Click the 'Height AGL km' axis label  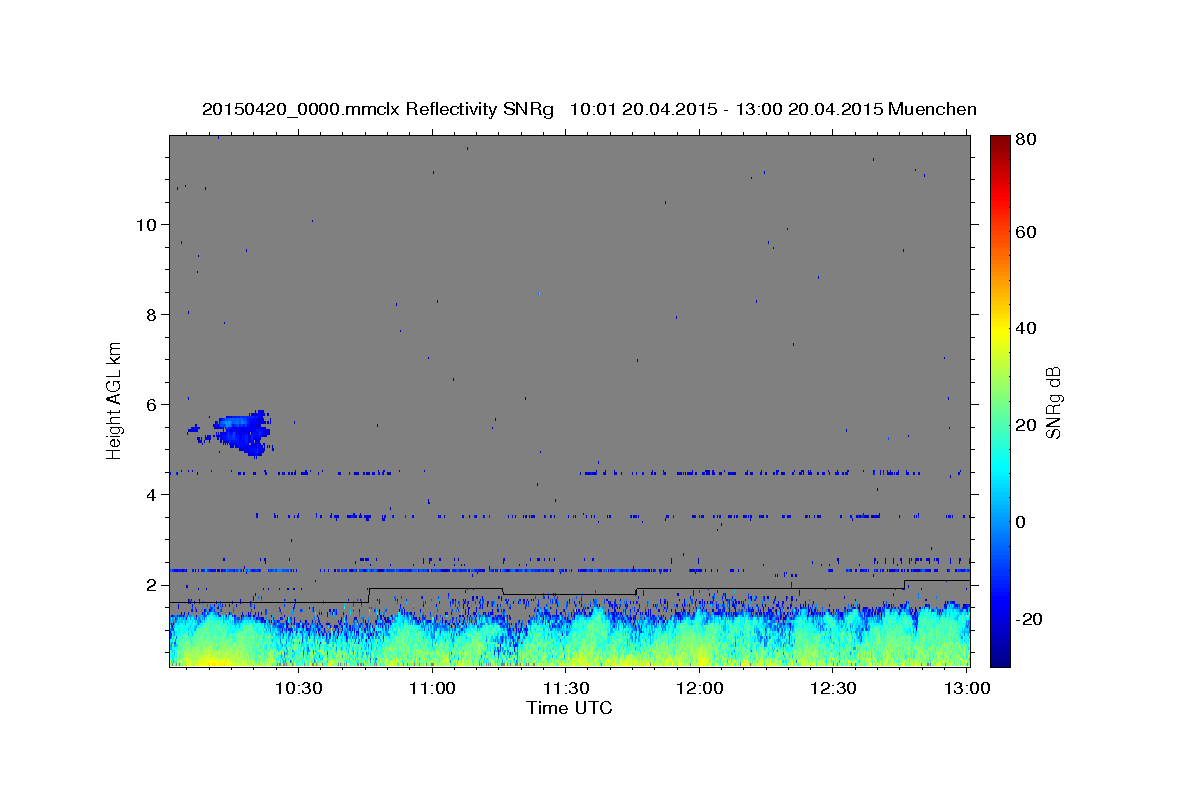click(115, 401)
